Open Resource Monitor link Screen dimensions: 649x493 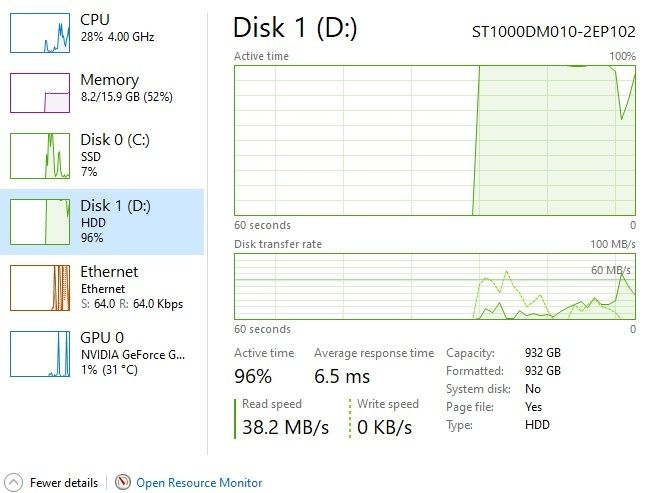[x=199, y=483]
